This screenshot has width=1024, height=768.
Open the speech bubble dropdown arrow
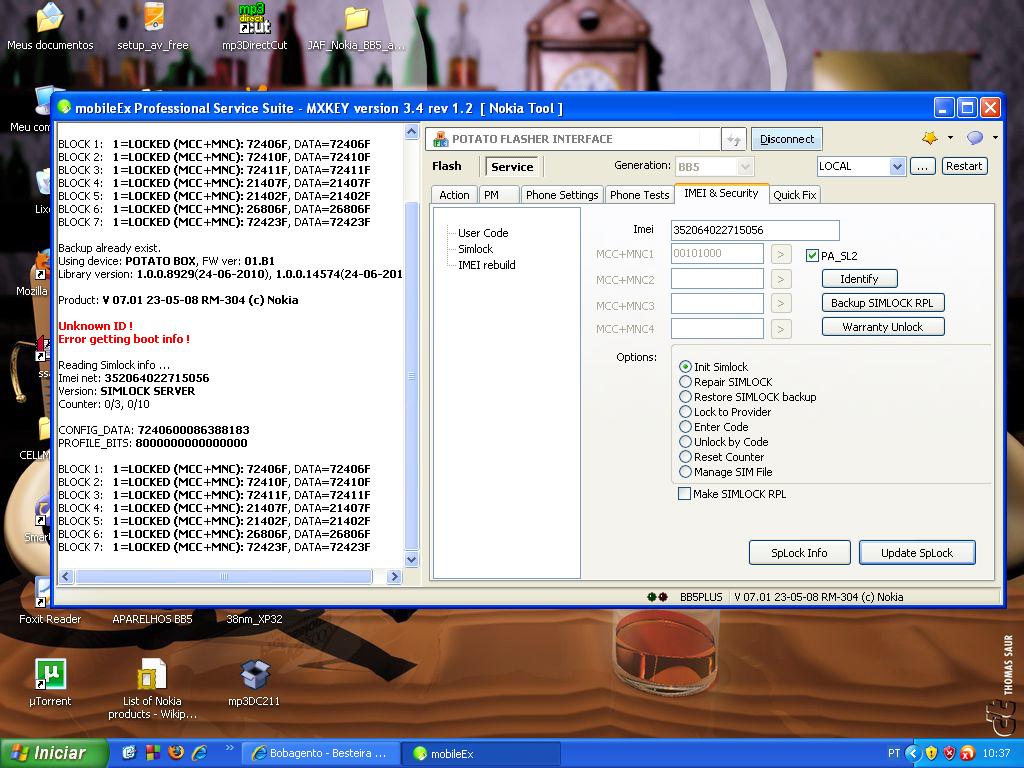pos(995,138)
